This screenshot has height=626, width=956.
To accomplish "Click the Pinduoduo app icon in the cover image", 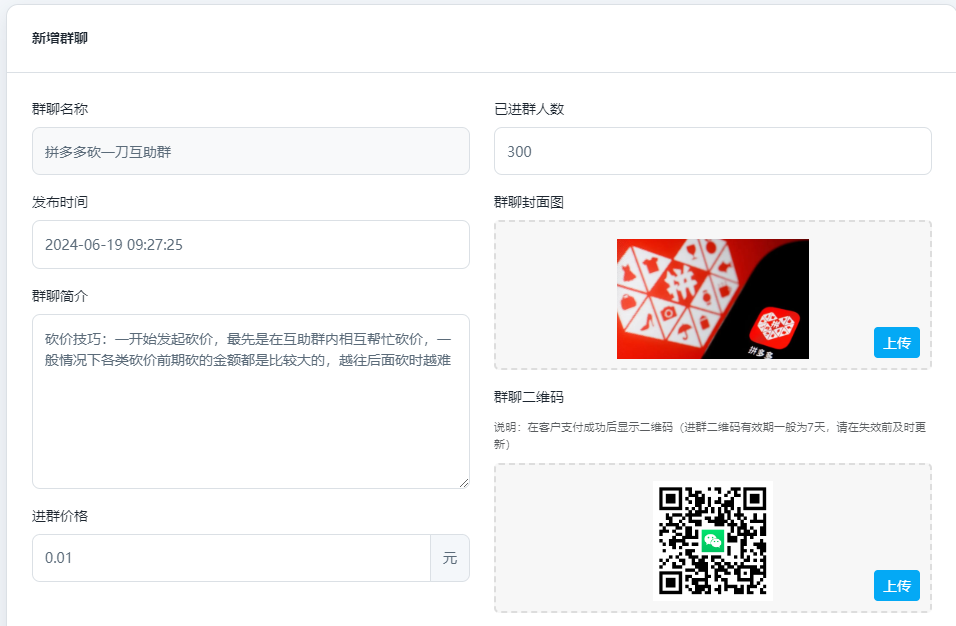I will [775, 327].
